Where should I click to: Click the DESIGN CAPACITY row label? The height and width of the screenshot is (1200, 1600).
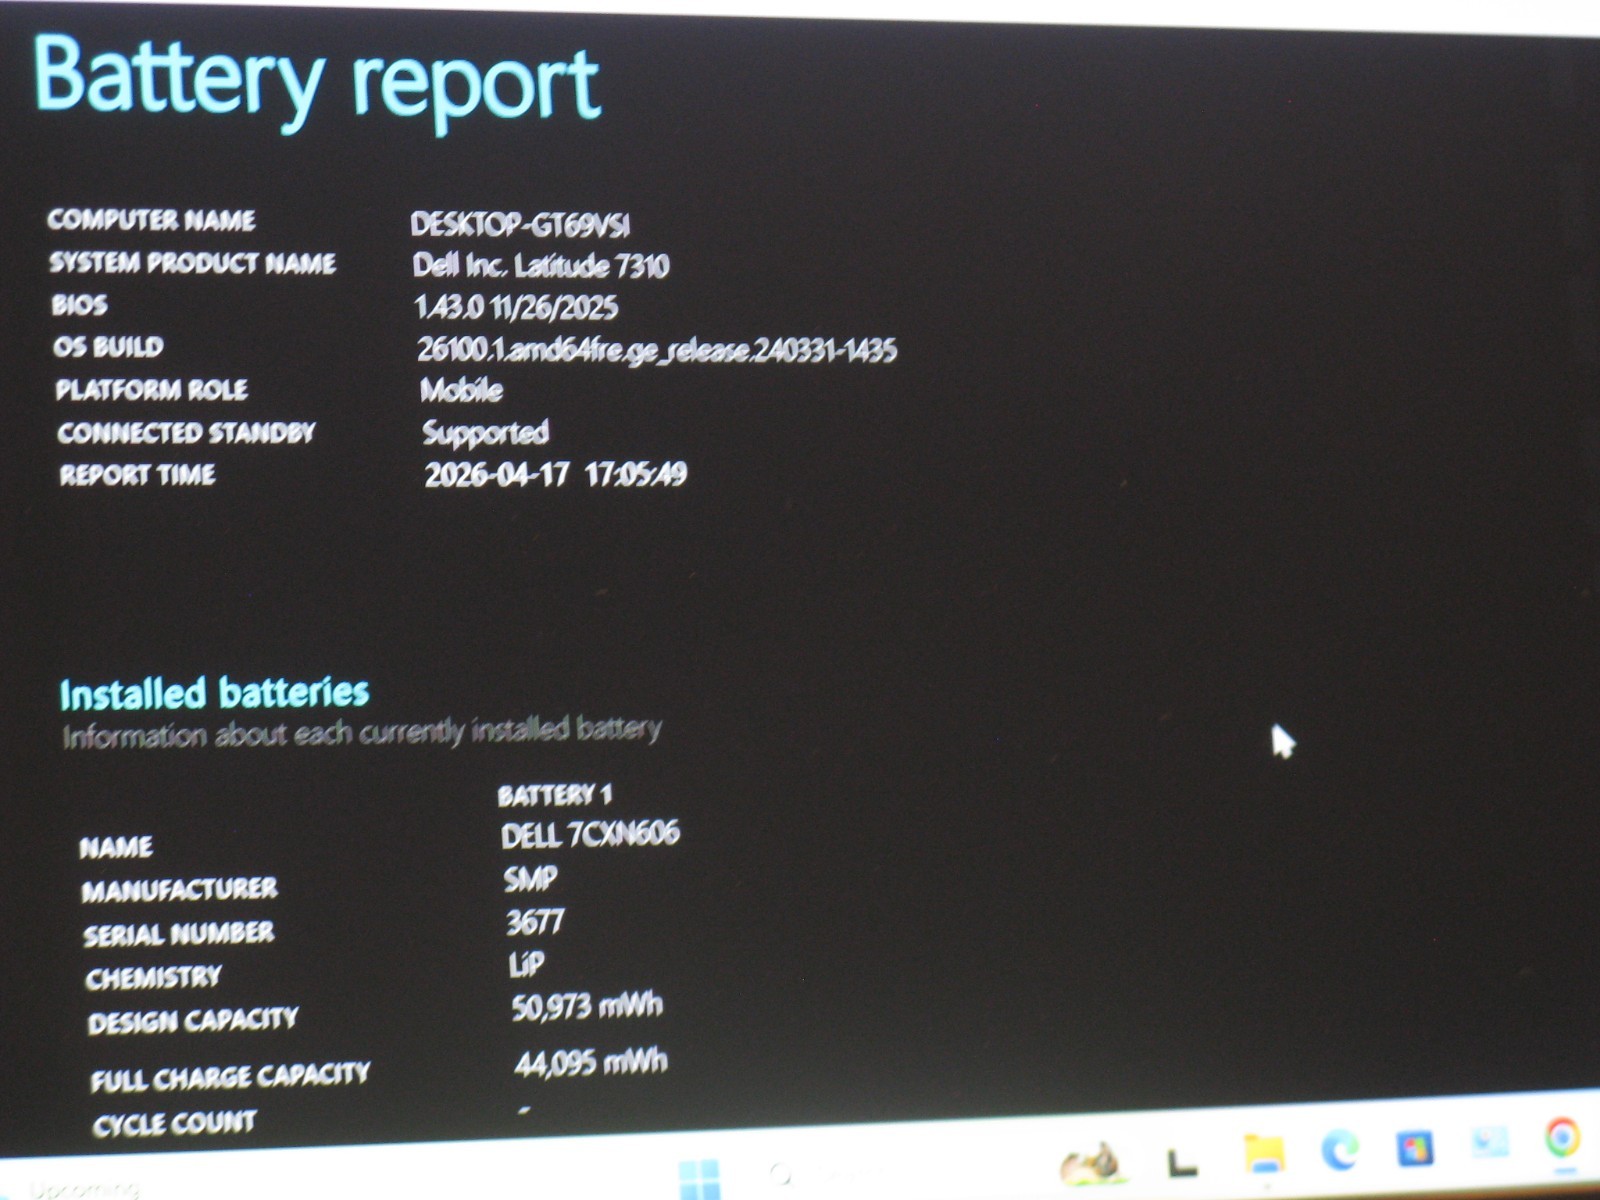point(193,1021)
